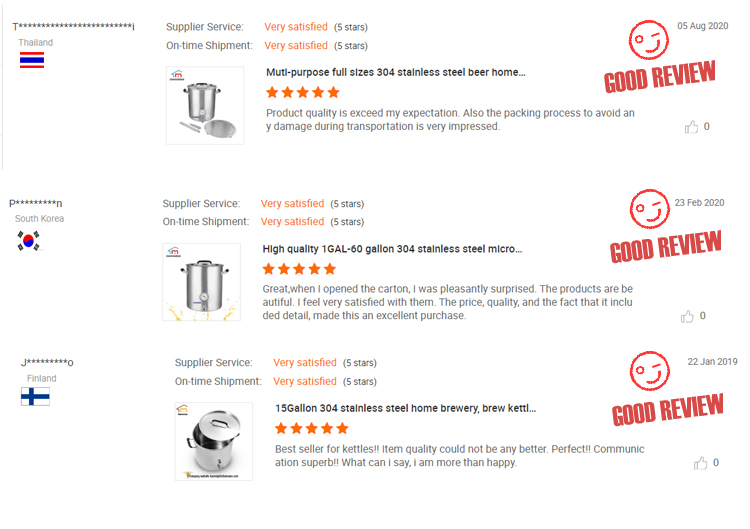Open 'High quality 1GAL-60 gallon' product link
750x529 pixels.
pos(392,249)
